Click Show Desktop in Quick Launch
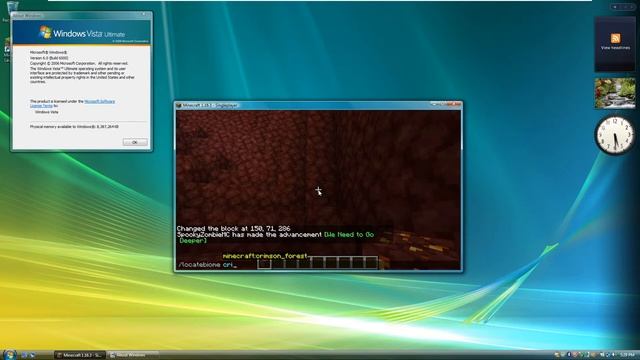 [24, 355]
